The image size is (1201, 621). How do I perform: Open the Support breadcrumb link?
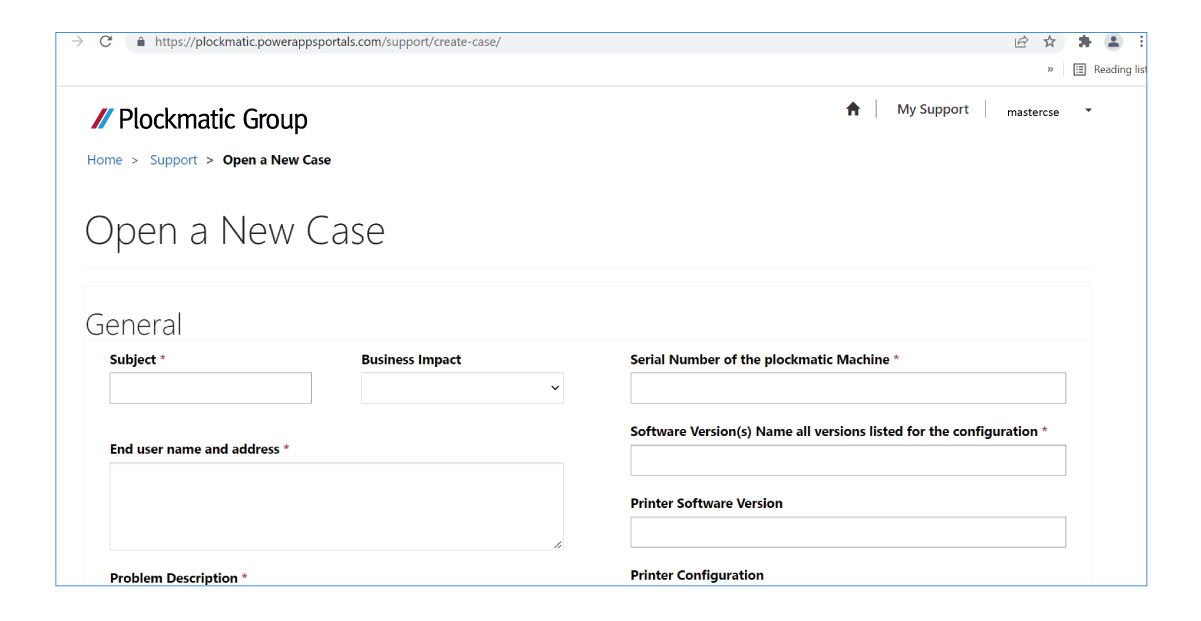173,159
